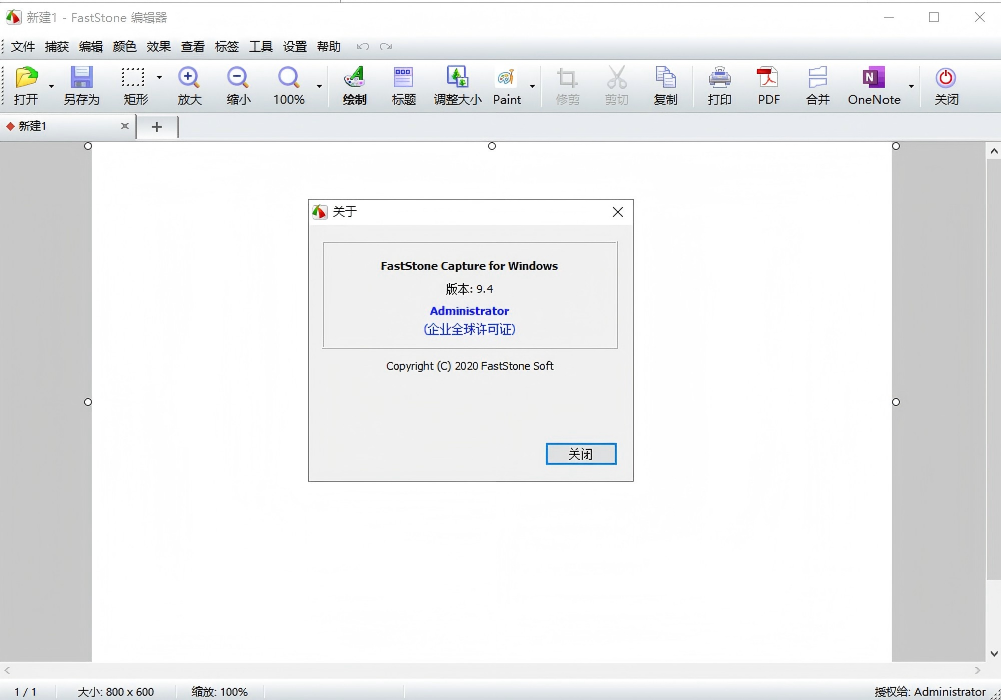
Task: Click the Copy (复制) toolbar icon
Action: coord(665,79)
